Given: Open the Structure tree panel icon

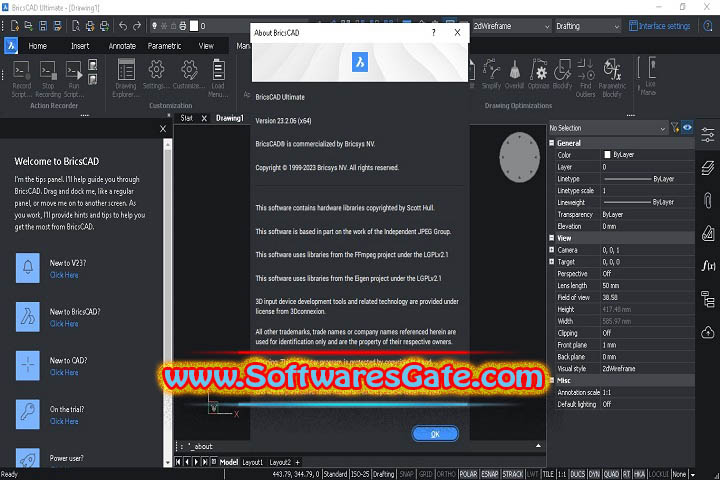Looking at the screenshot, I should point(708,299).
